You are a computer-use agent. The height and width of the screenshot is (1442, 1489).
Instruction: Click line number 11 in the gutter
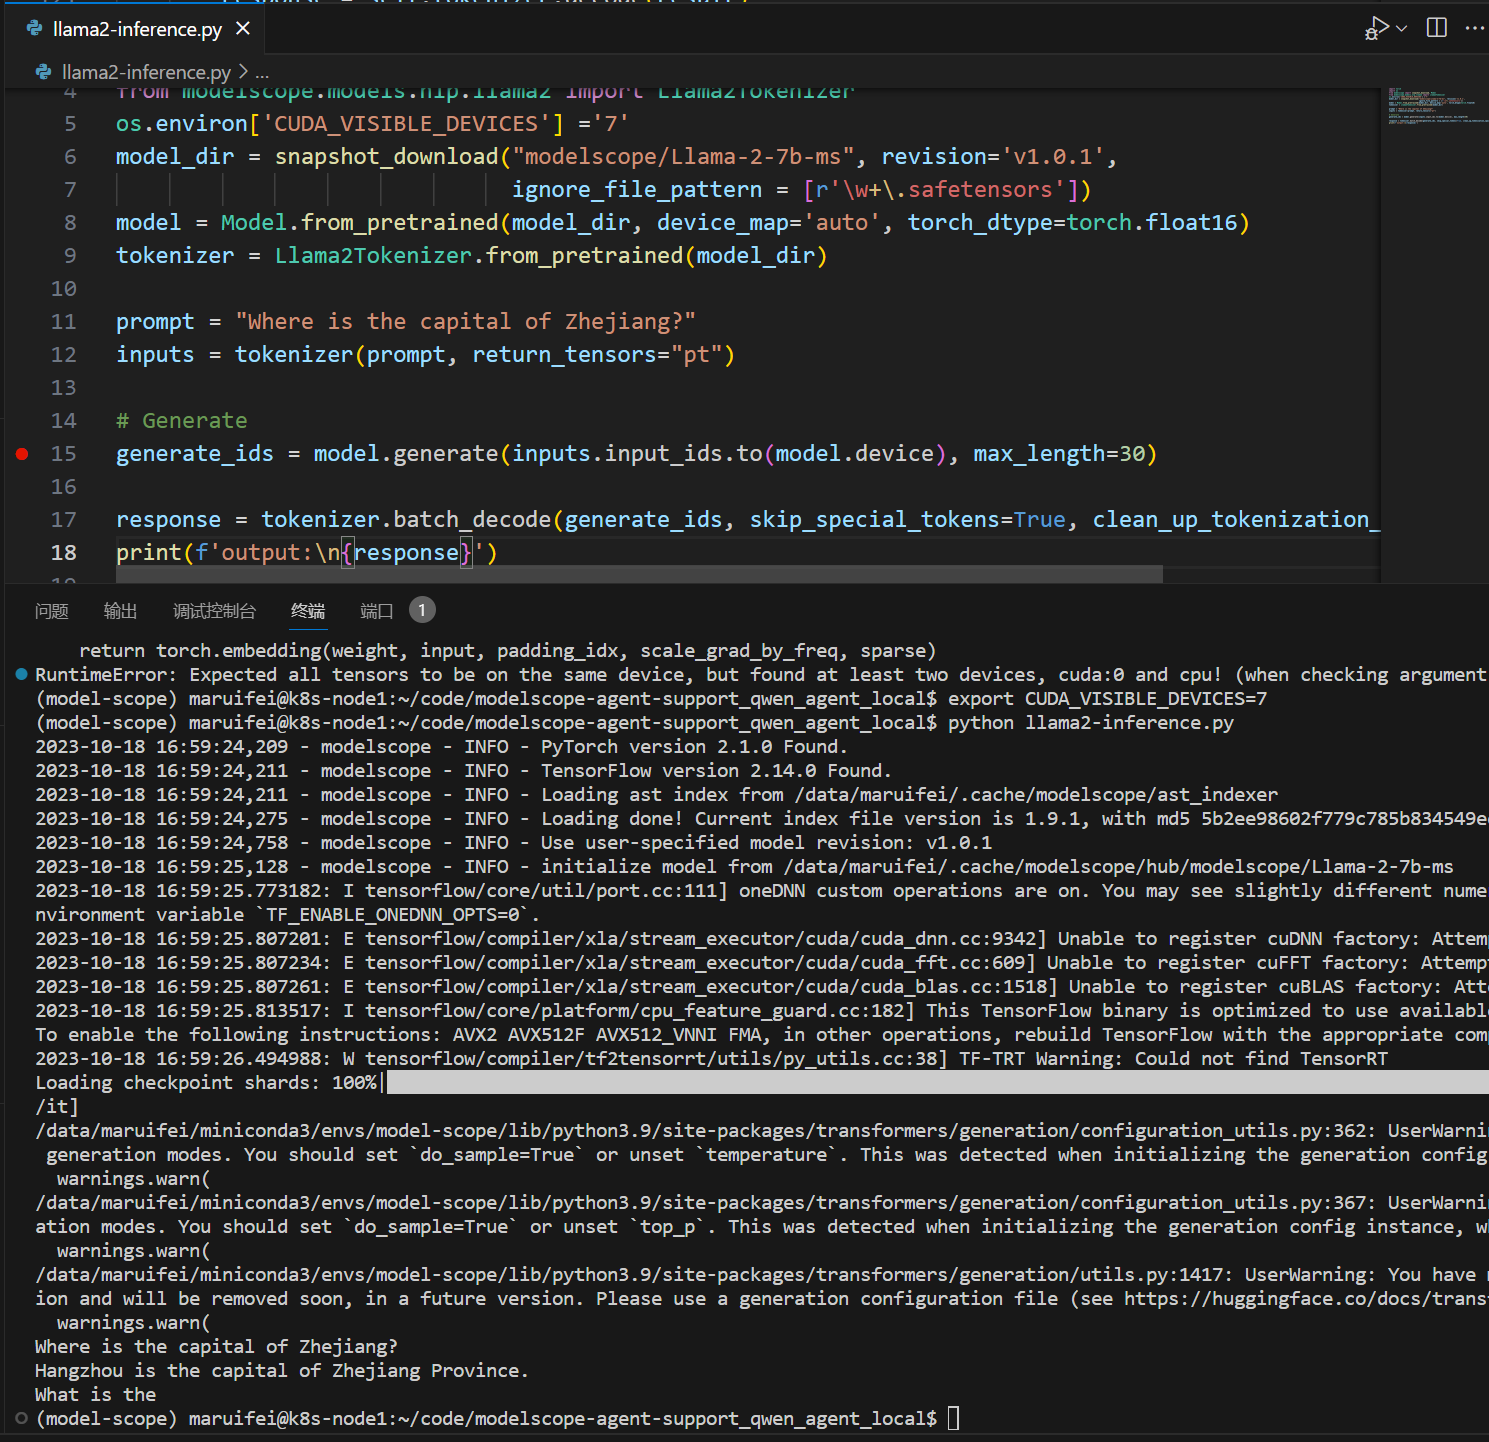(64, 321)
